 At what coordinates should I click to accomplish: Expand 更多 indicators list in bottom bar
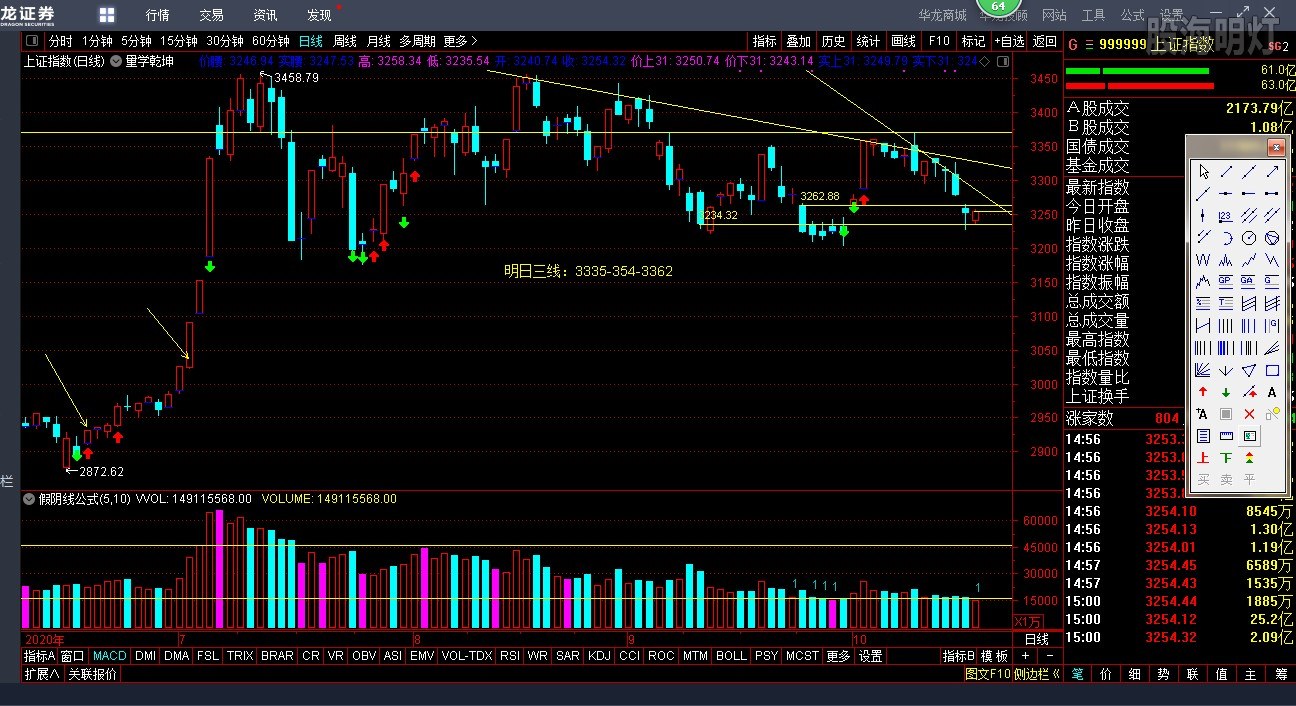pos(838,656)
